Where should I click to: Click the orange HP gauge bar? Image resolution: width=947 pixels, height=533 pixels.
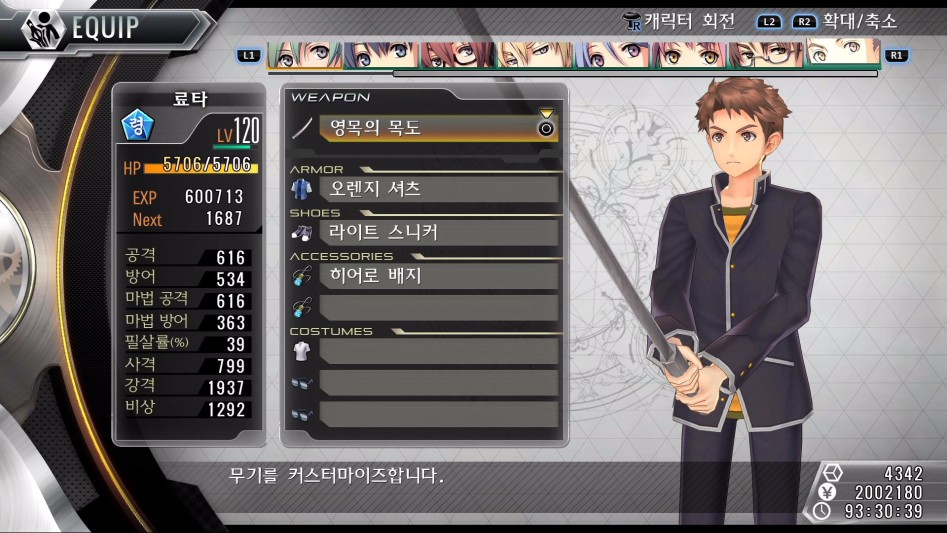201,167
